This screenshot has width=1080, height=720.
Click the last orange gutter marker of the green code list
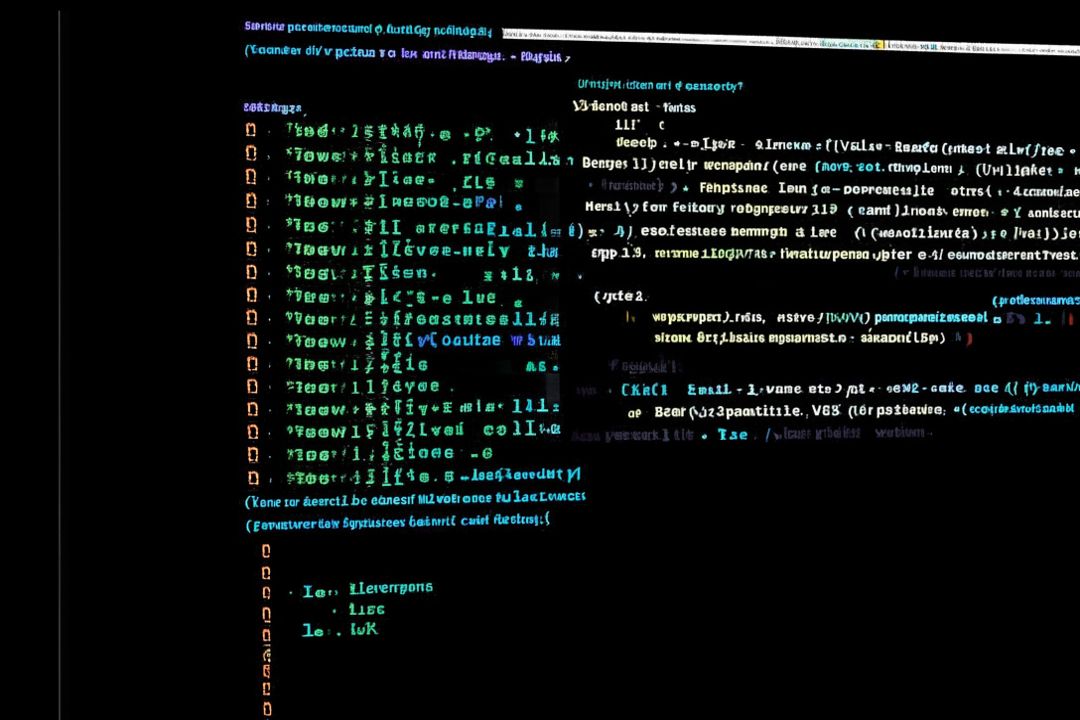coord(252,478)
